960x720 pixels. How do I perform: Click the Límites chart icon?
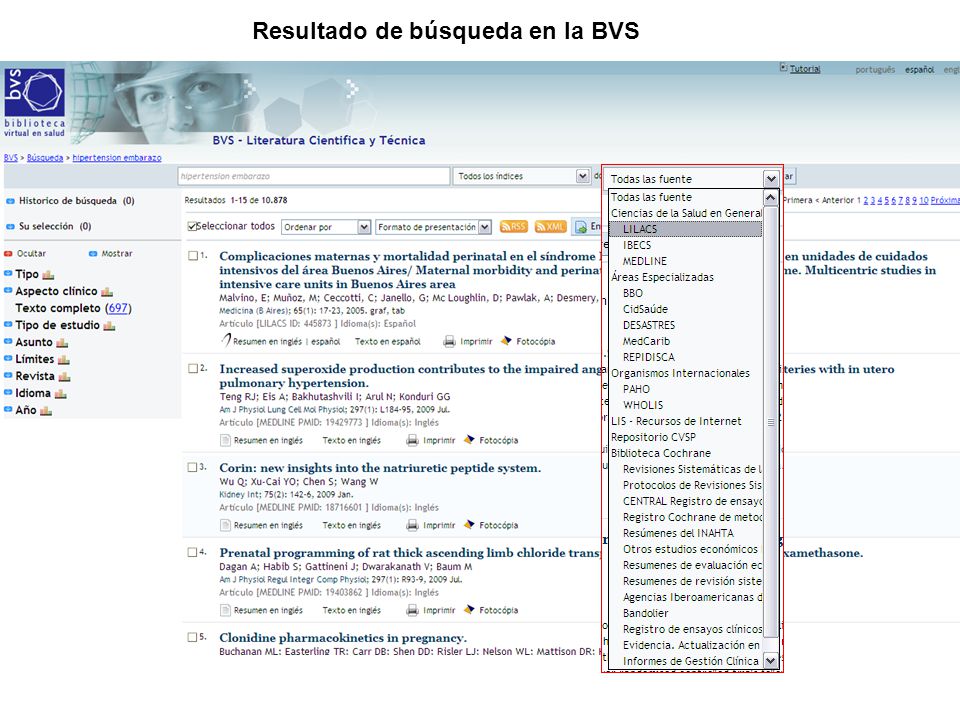(64, 360)
